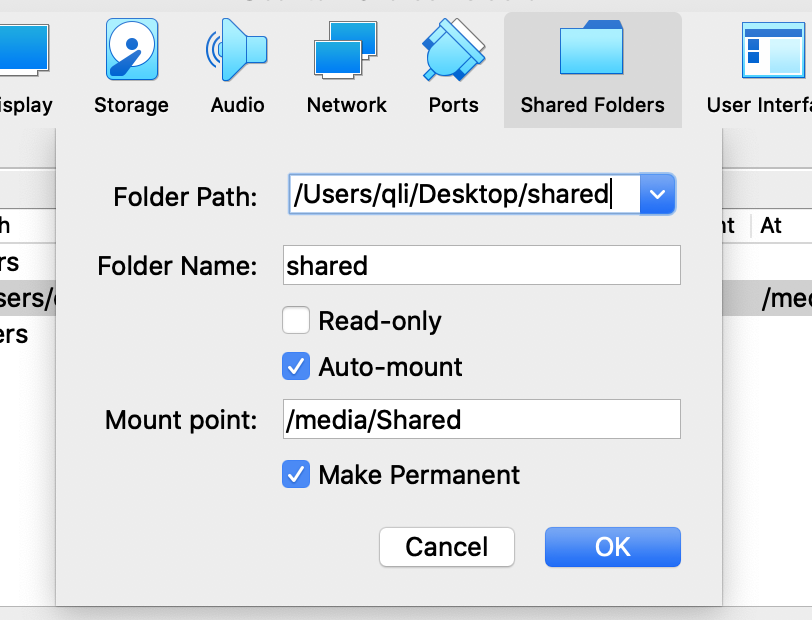Image resolution: width=812 pixels, height=620 pixels.
Task: Uncheck the Make Permanent checkbox
Action: tap(296, 474)
